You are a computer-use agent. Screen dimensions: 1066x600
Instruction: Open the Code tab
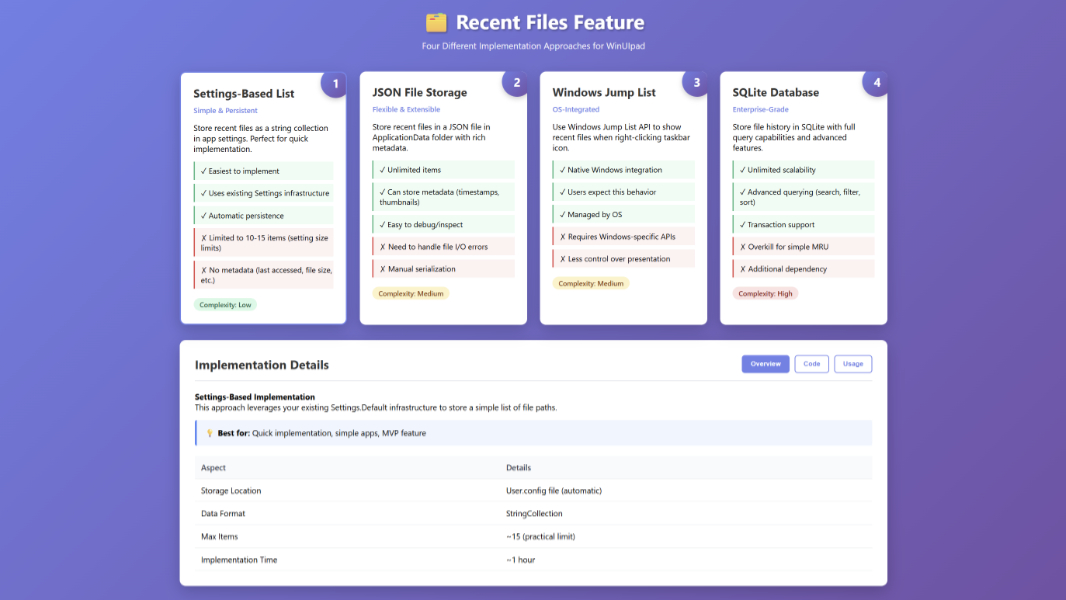(811, 364)
